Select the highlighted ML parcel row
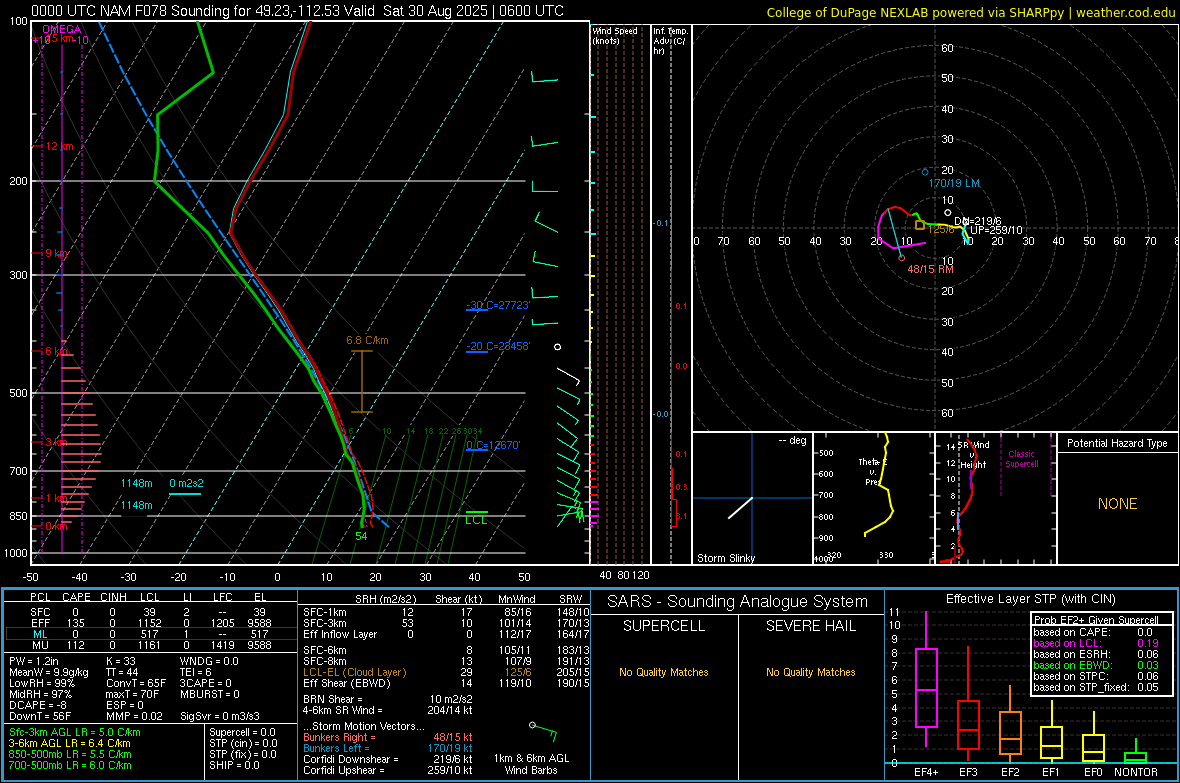Viewport: 1180px width, 783px height. [x=150, y=634]
